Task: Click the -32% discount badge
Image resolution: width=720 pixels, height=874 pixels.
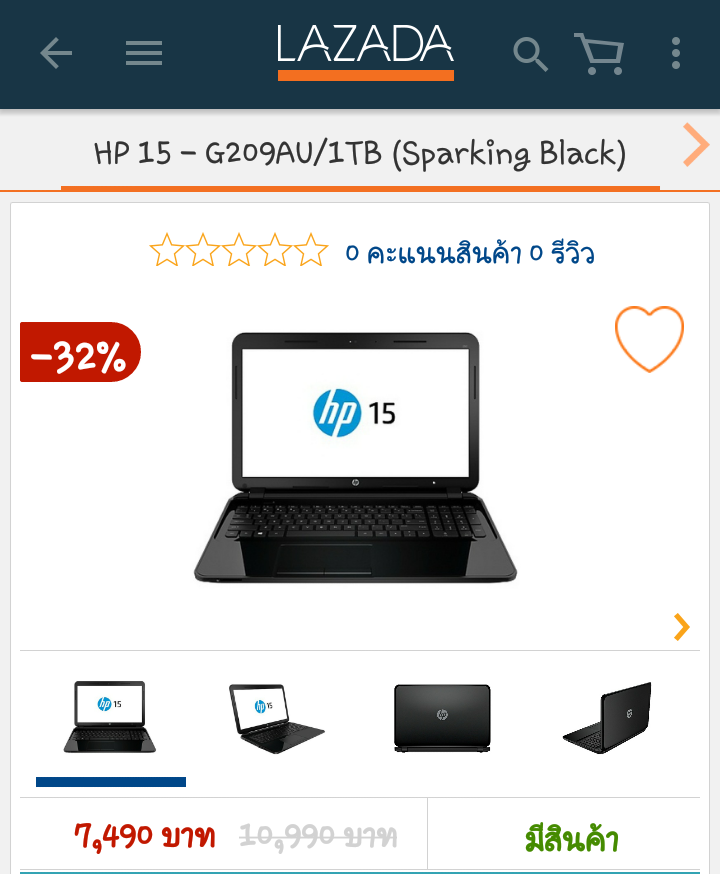Action: (80, 352)
